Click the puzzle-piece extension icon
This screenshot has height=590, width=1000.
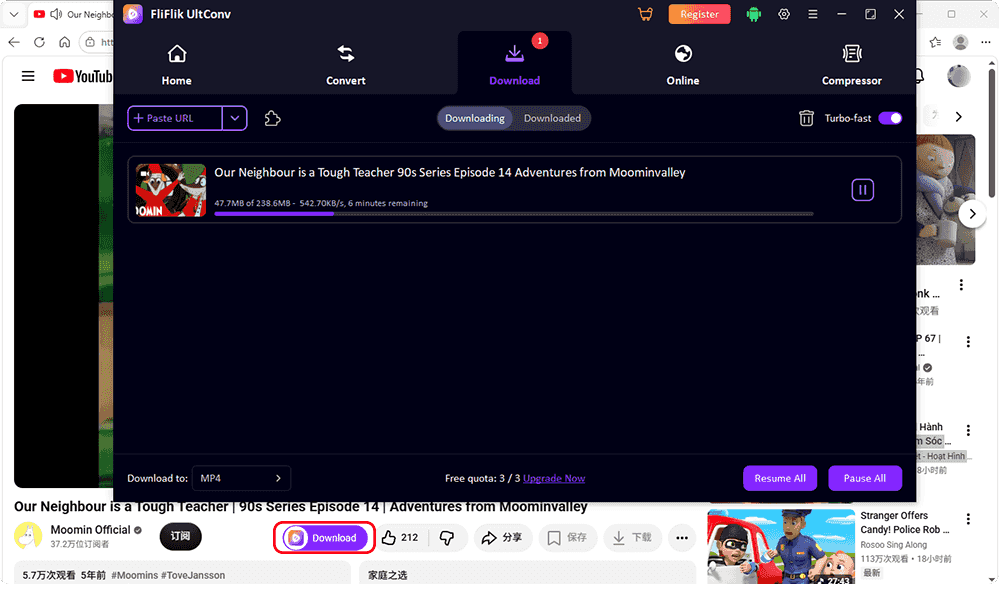(272, 118)
